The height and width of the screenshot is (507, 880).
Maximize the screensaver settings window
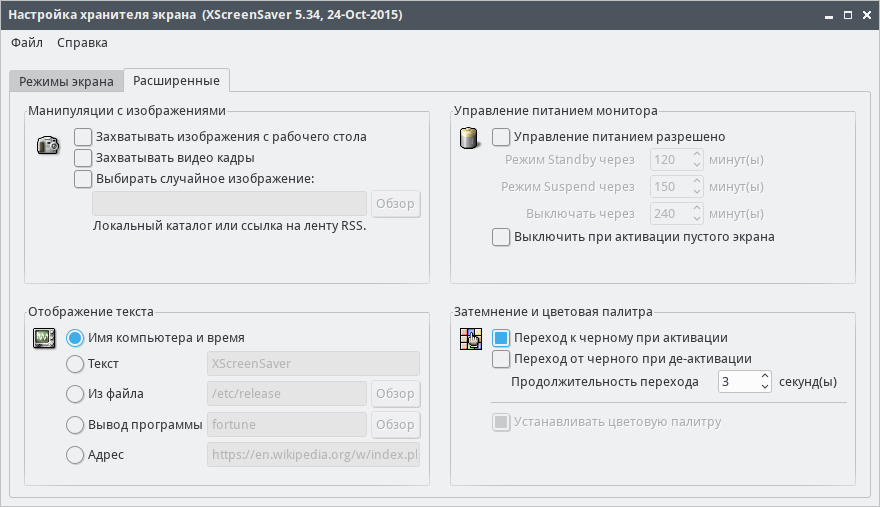pyautogui.click(x=848, y=15)
